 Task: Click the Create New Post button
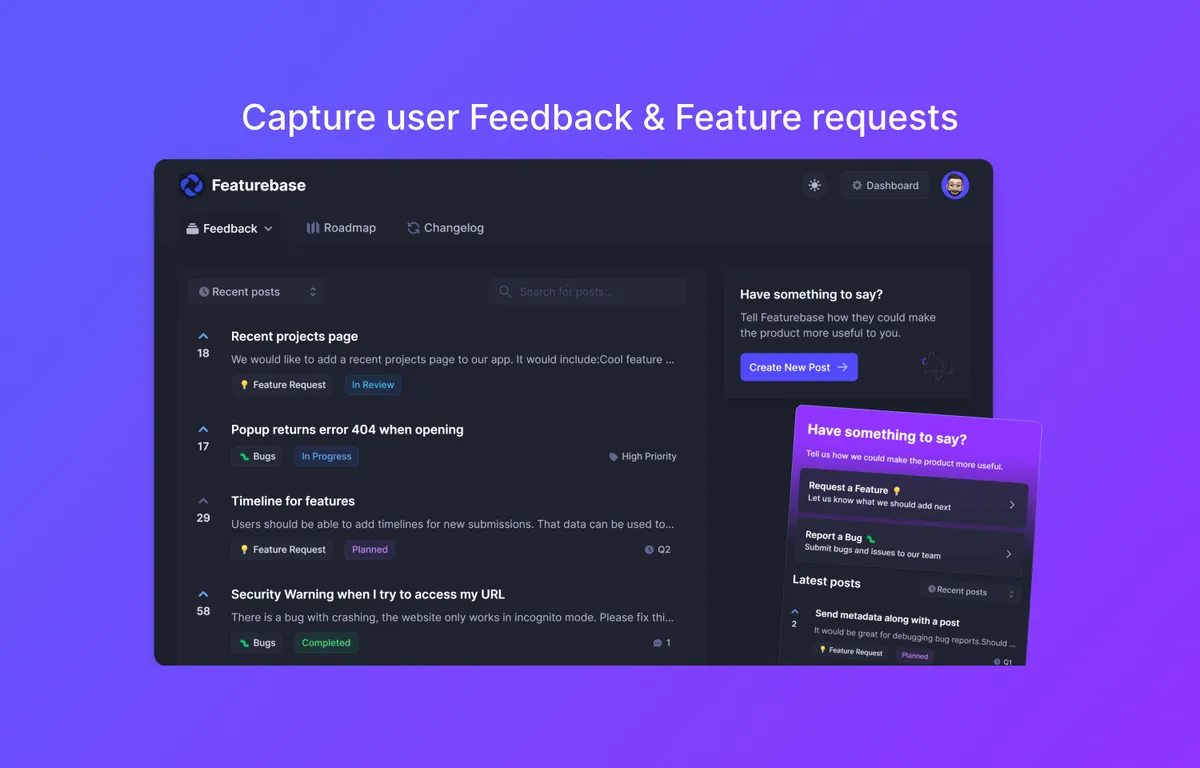tap(799, 367)
